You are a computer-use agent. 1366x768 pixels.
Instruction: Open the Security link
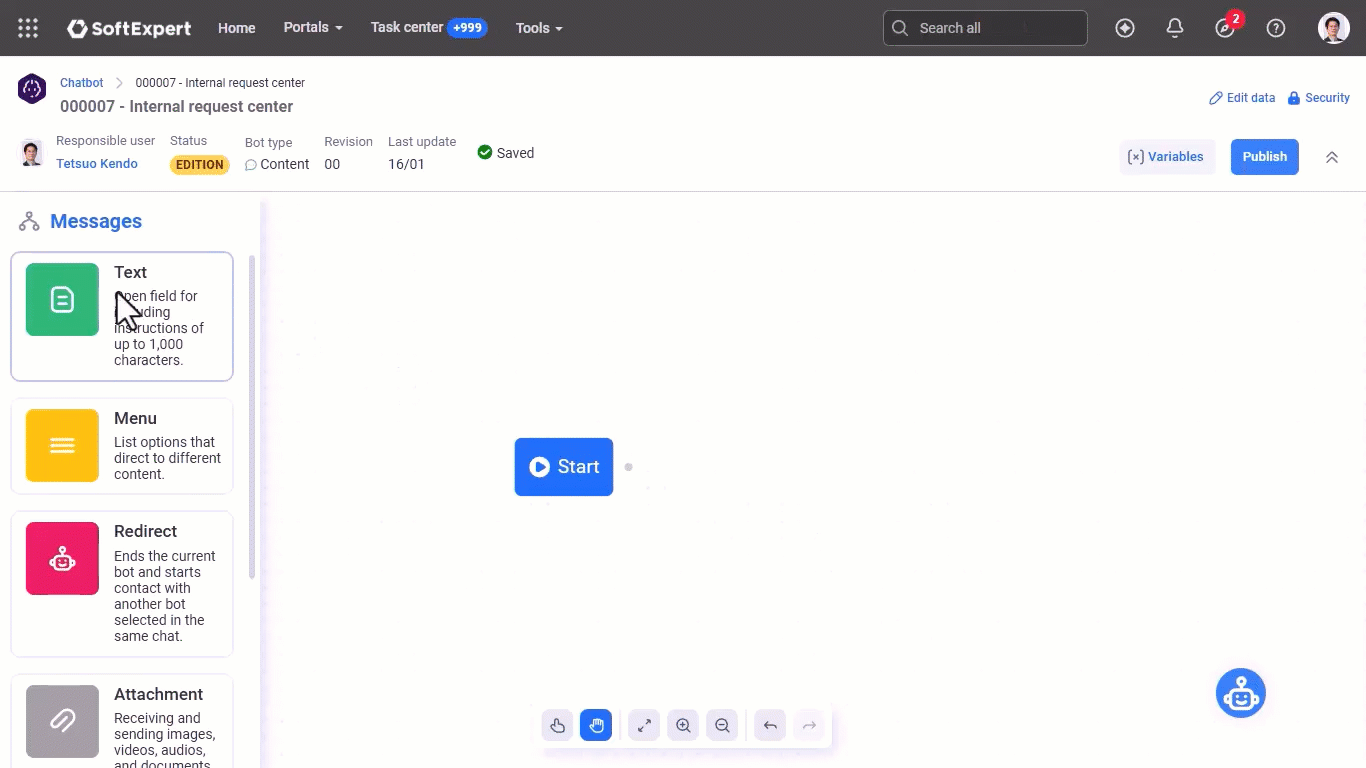click(1318, 98)
